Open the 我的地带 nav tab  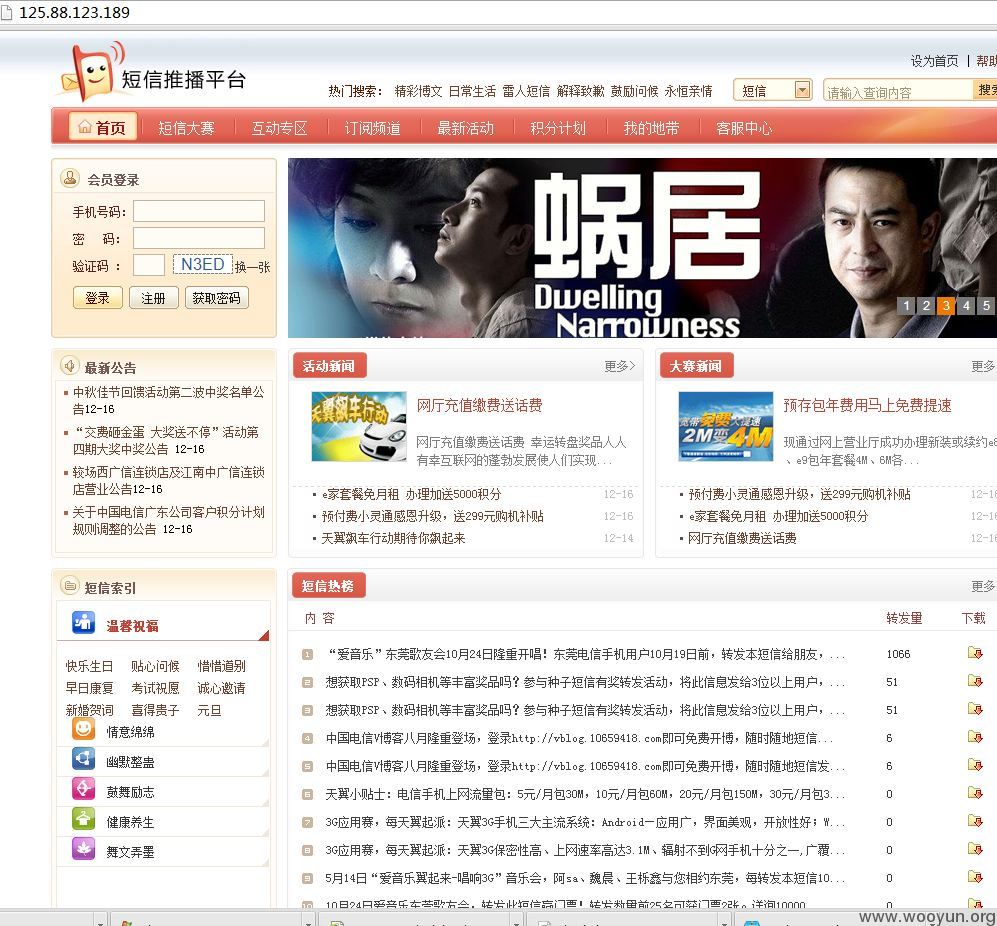click(651, 128)
